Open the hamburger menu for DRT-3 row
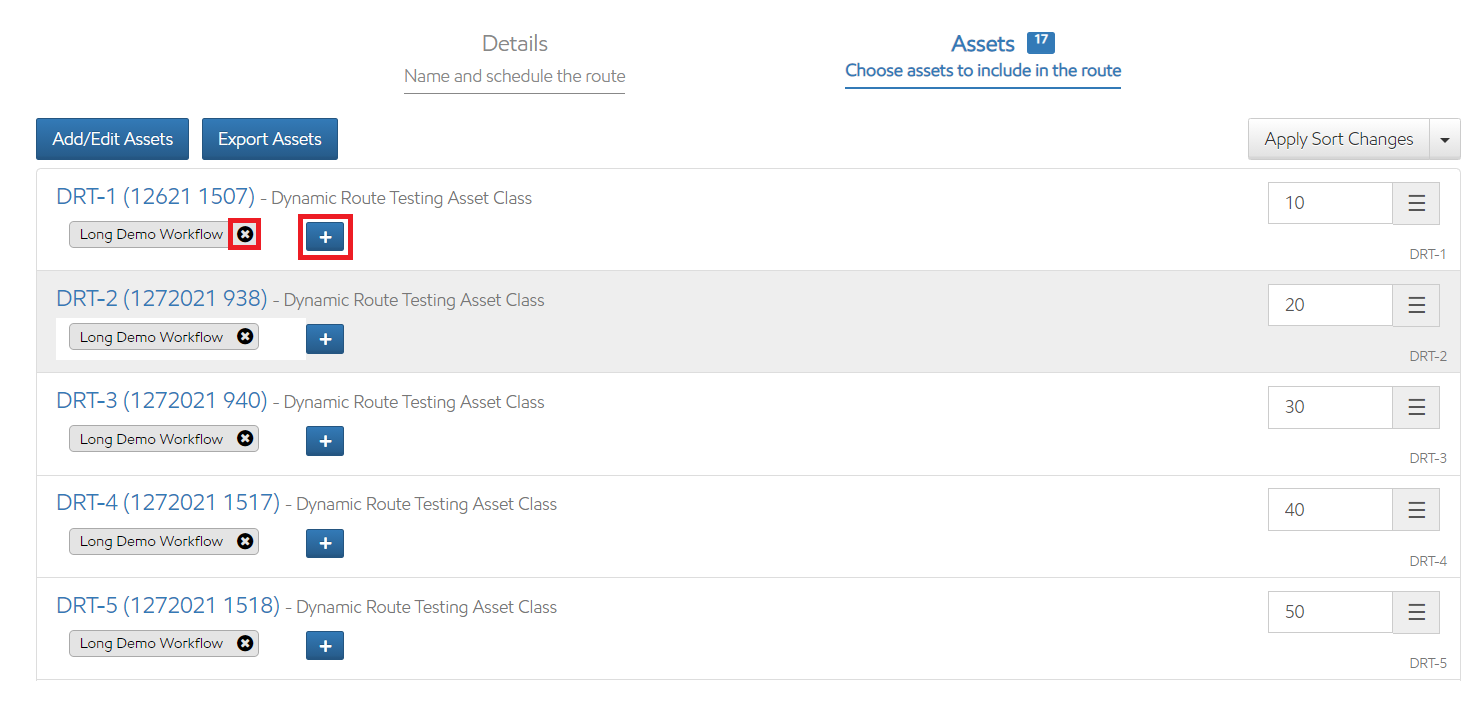This screenshot has width=1478, height=720. [1416, 407]
